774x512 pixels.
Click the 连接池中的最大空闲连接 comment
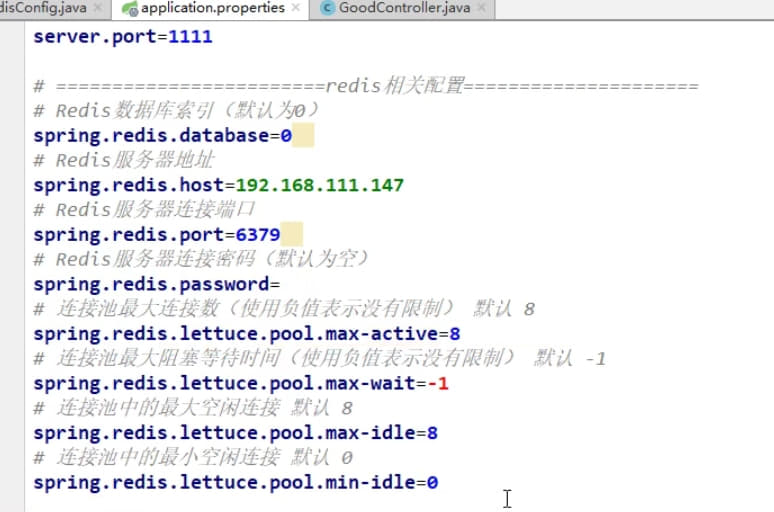coord(193,408)
